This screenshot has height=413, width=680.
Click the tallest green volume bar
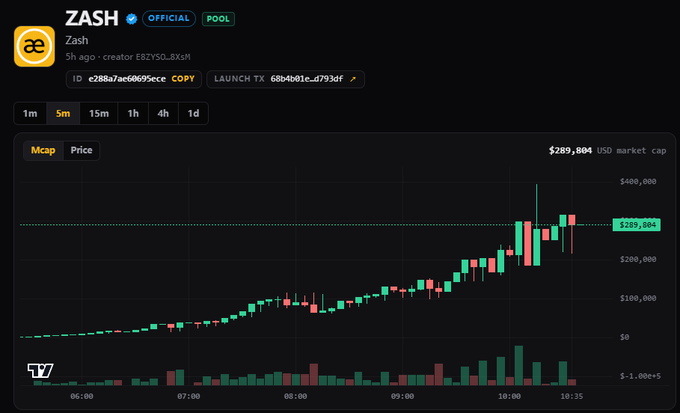coord(519,365)
